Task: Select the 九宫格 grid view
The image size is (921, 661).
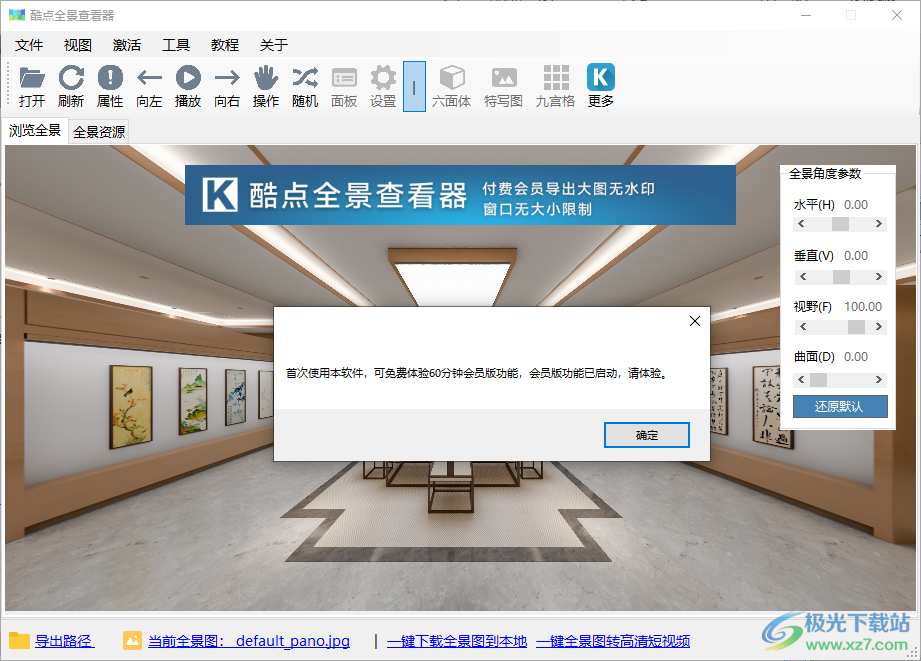Action: click(x=556, y=86)
